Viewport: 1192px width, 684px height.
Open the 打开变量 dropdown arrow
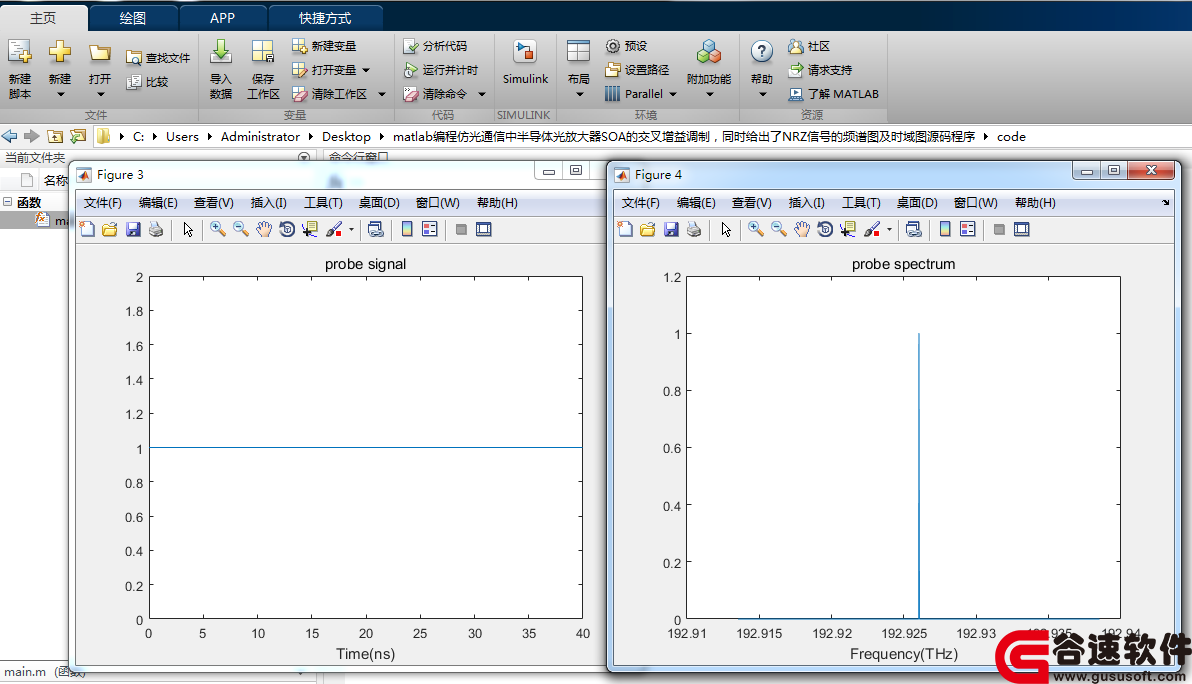[366, 70]
